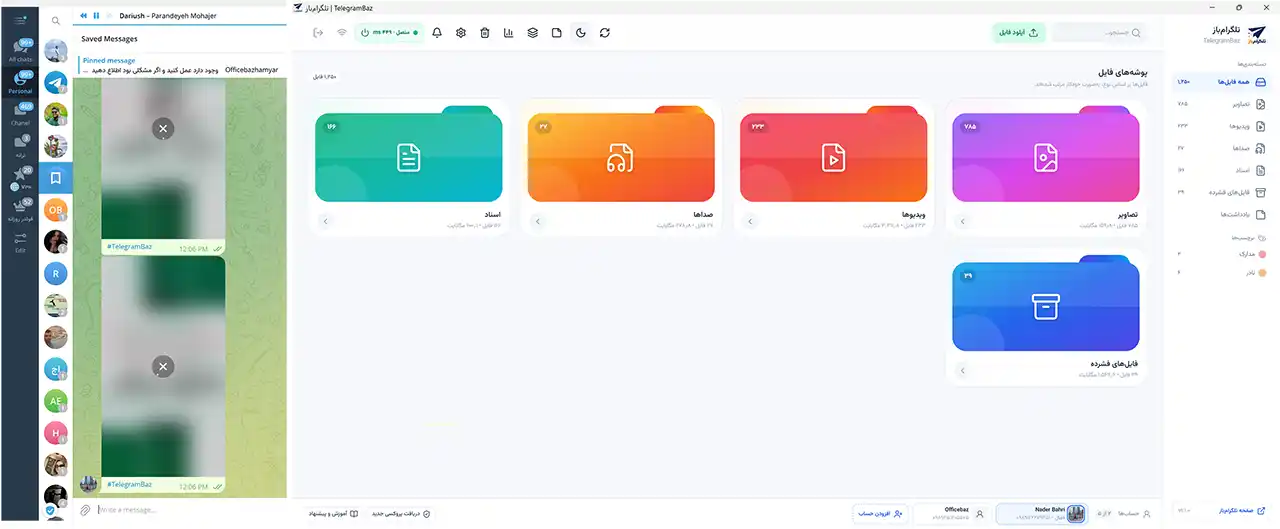Expand chevron under the audio folder
This screenshot has width=1280, height=529.
click(538, 222)
